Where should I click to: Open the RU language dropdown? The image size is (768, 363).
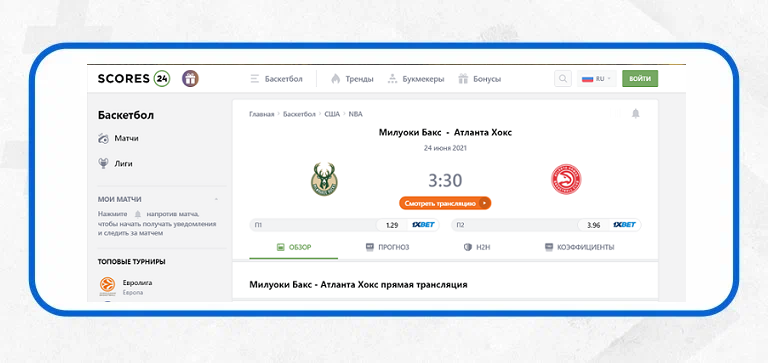(597, 78)
